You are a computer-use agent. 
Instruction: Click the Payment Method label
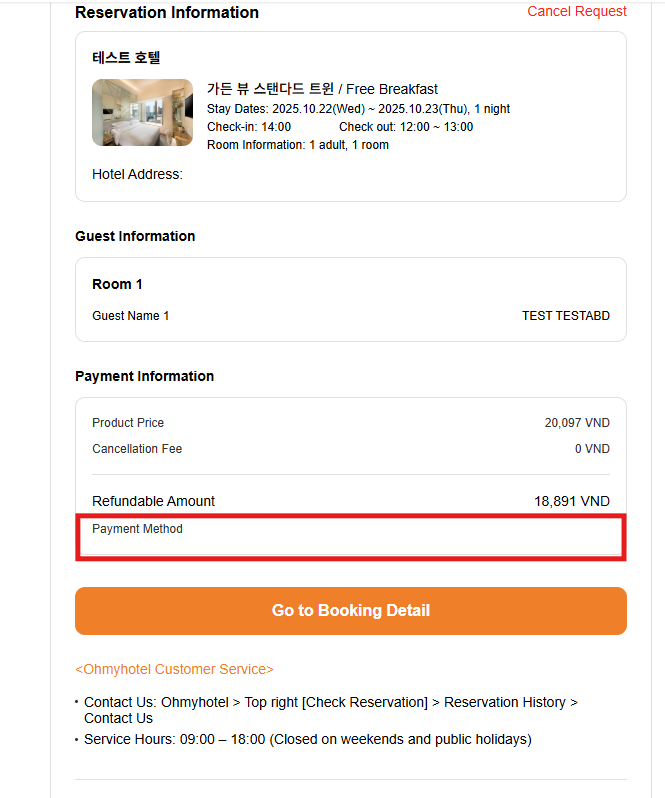tap(137, 529)
